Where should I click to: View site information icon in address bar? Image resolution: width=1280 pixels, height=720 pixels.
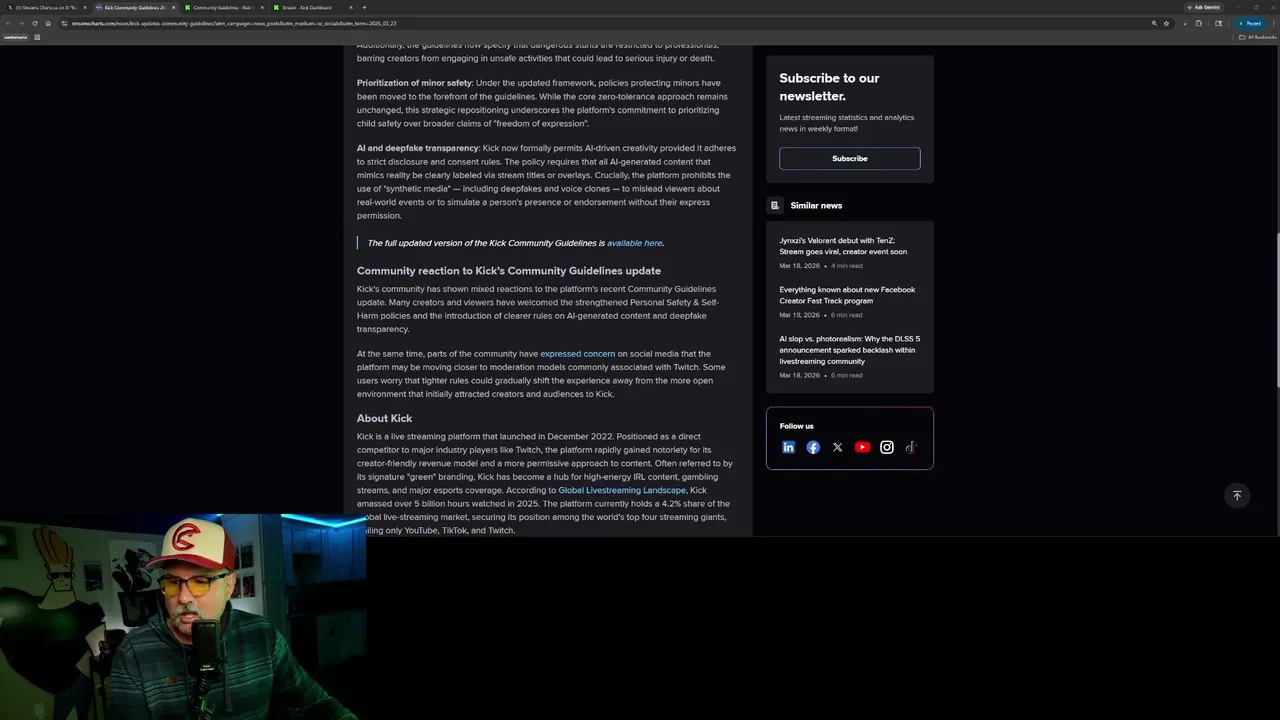[65, 23]
